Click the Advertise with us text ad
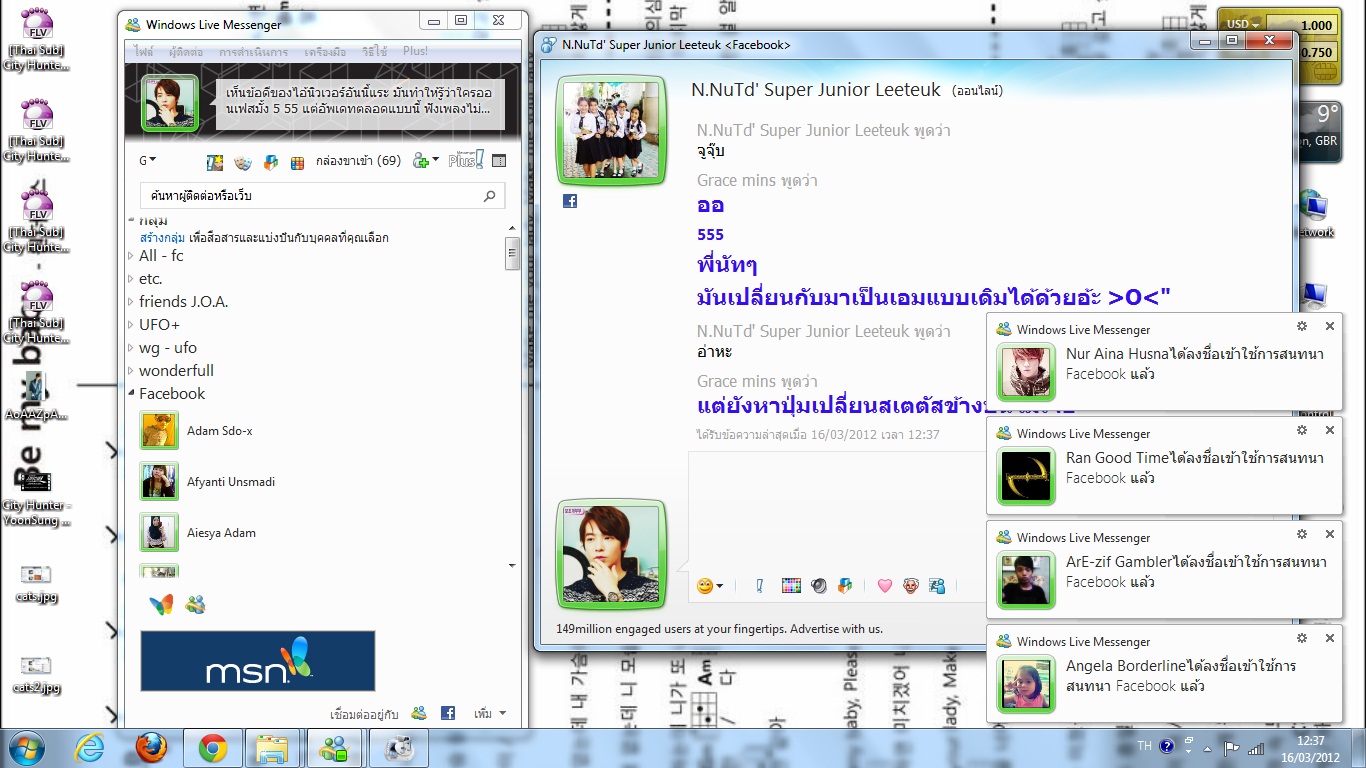This screenshot has width=1366, height=768. click(x=720, y=629)
